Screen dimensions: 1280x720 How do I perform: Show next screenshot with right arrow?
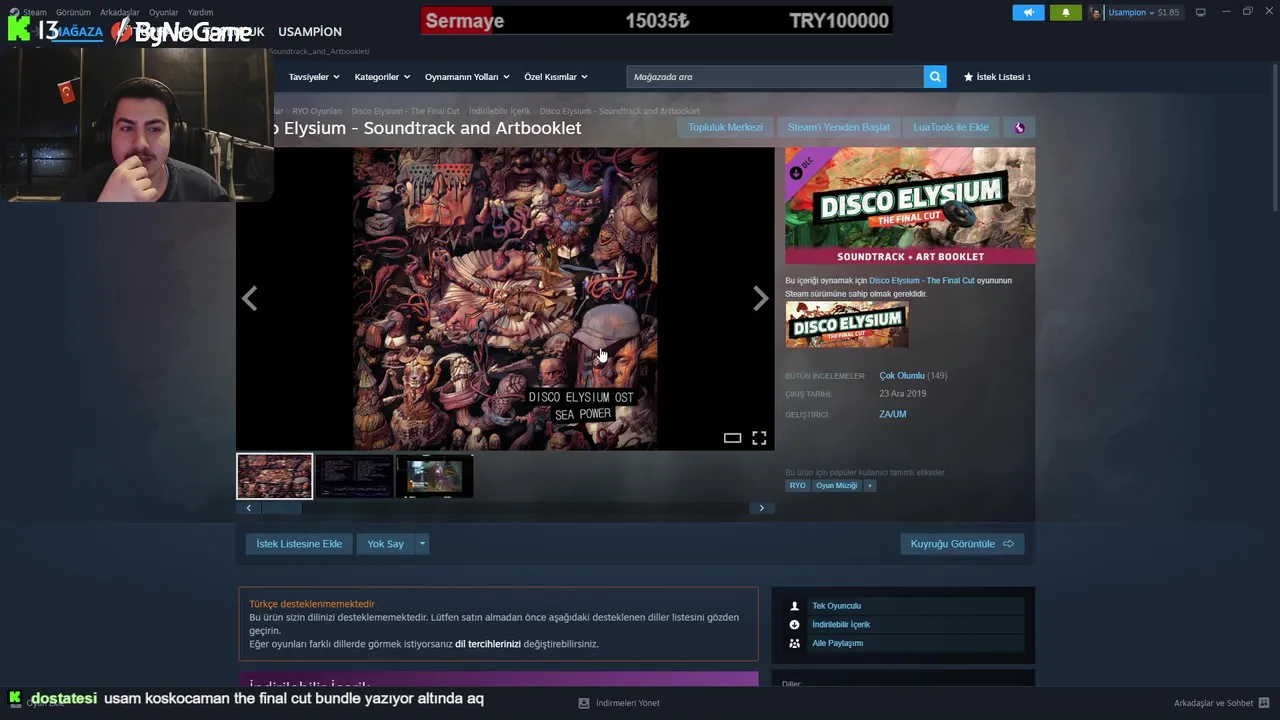pyautogui.click(x=760, y=298)
